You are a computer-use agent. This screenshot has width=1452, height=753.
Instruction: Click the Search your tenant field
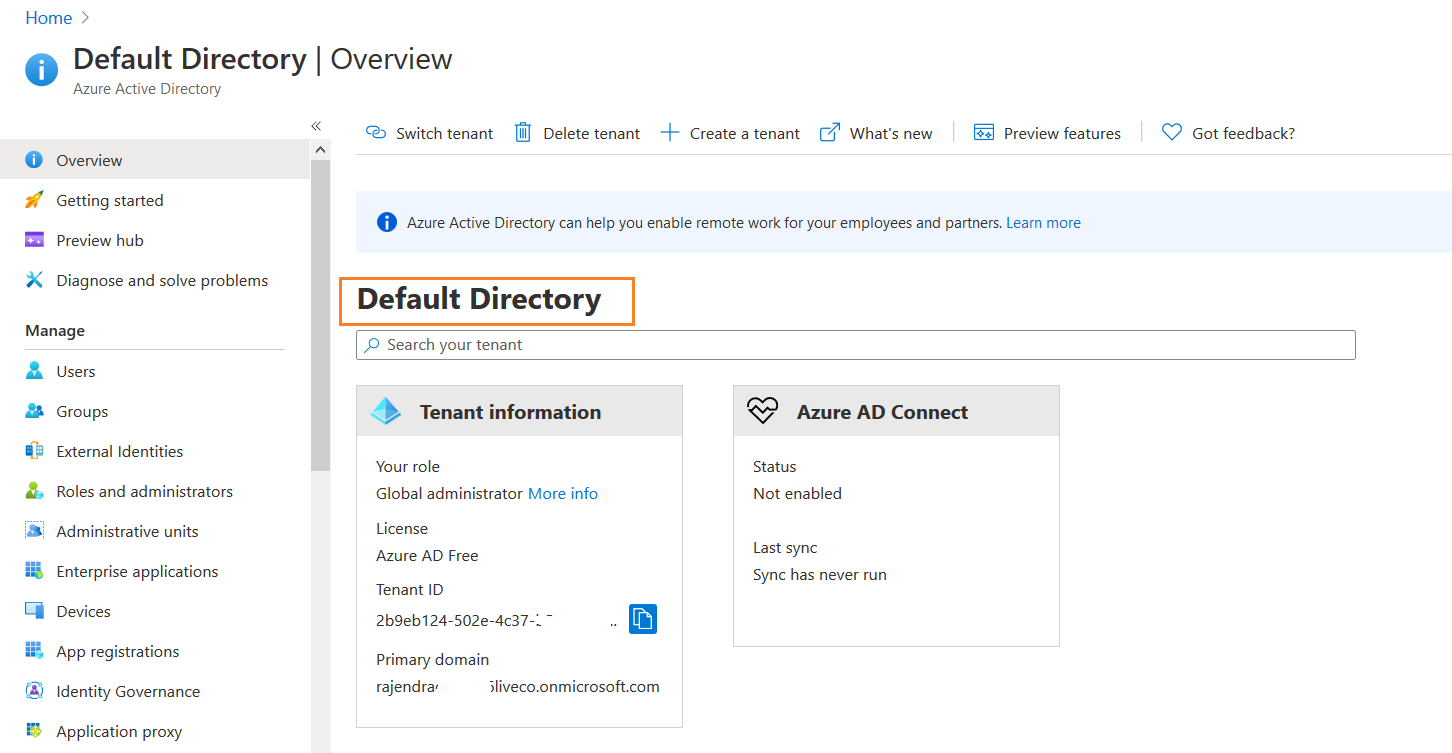[855, 345]
